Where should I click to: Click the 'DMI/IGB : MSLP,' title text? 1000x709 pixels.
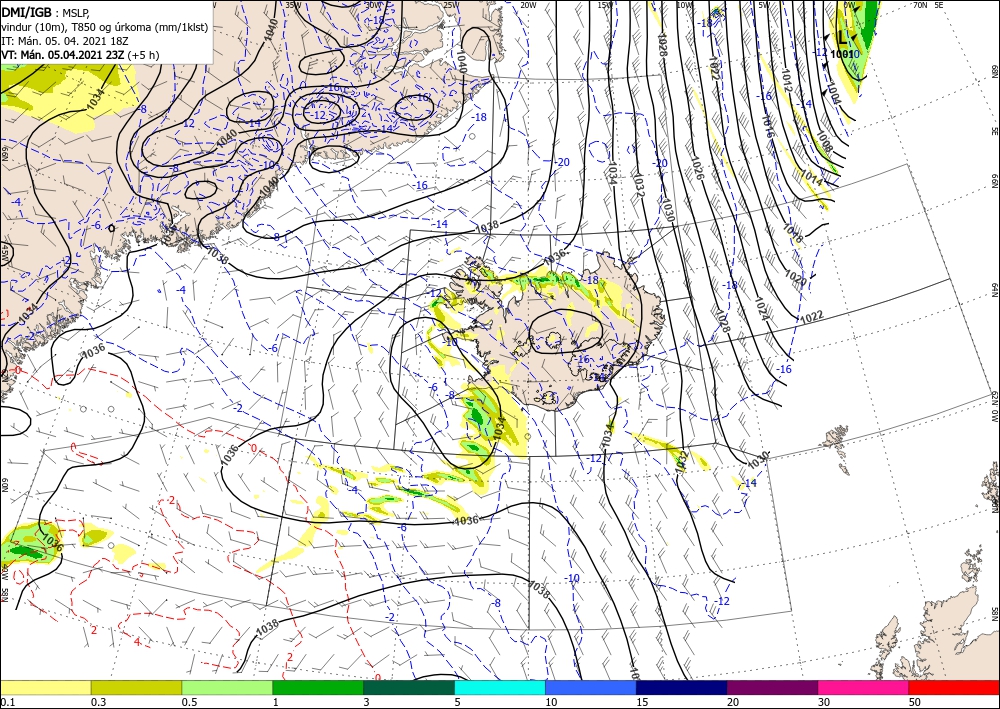(x=46, y=13)
